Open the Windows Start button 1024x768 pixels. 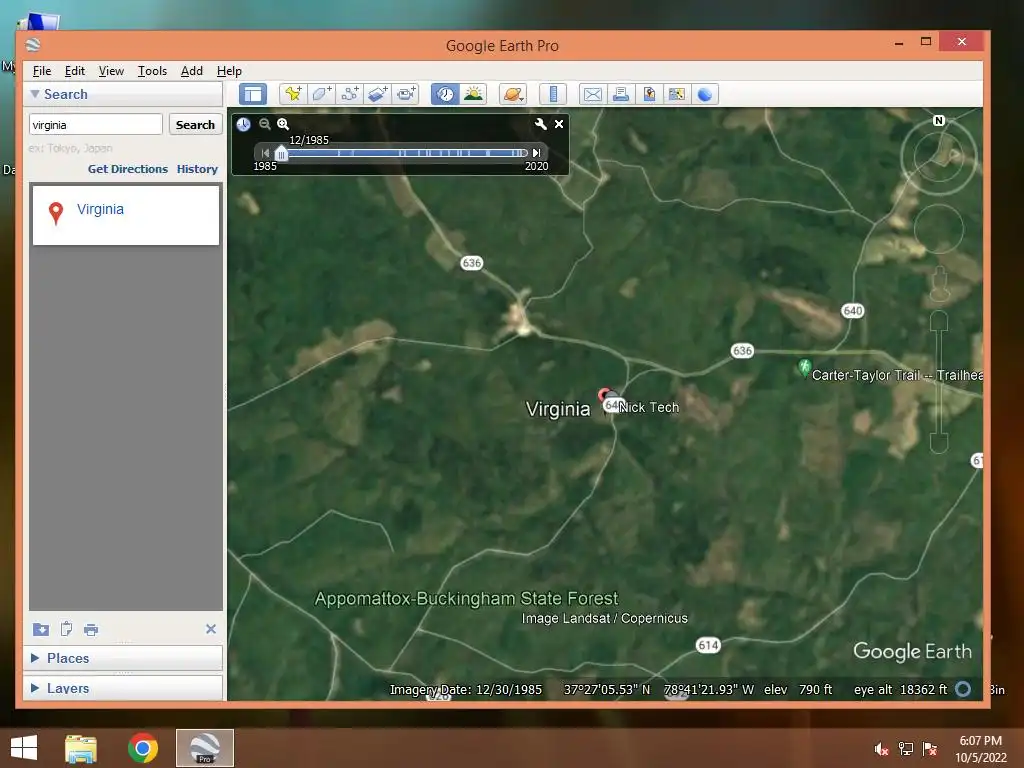click(24, 748)
